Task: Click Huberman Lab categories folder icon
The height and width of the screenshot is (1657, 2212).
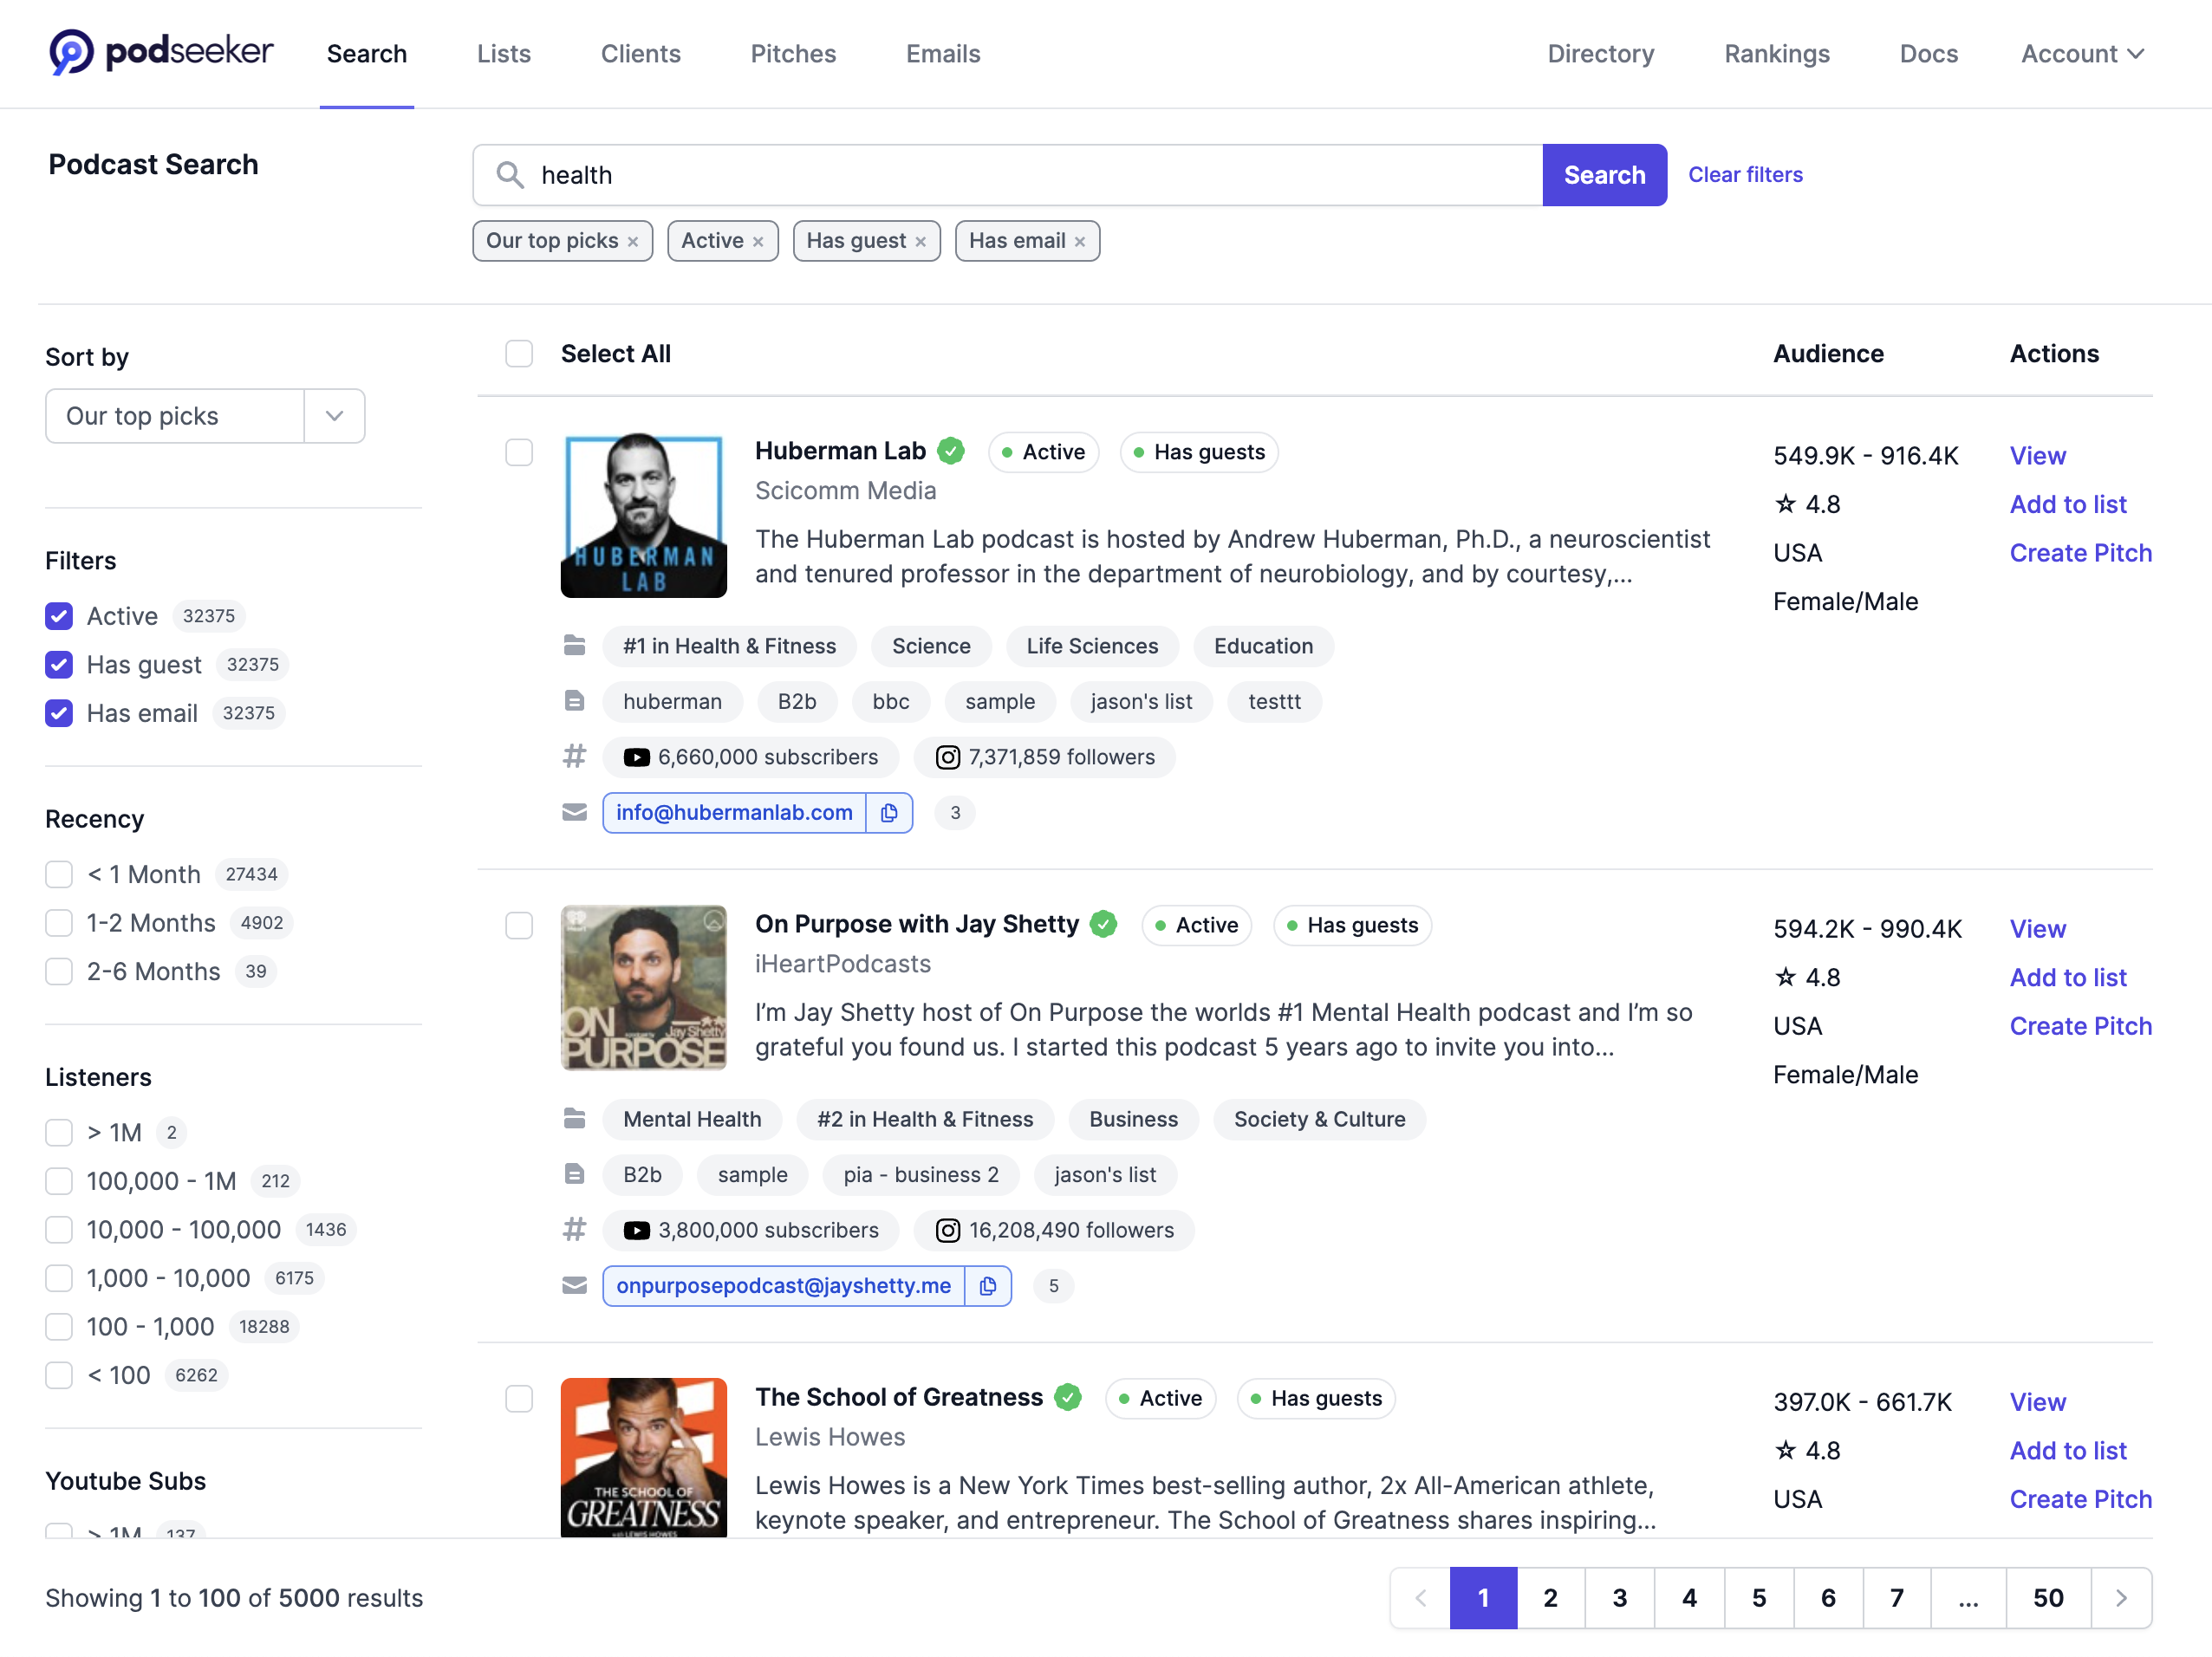Action: (574, 646)
